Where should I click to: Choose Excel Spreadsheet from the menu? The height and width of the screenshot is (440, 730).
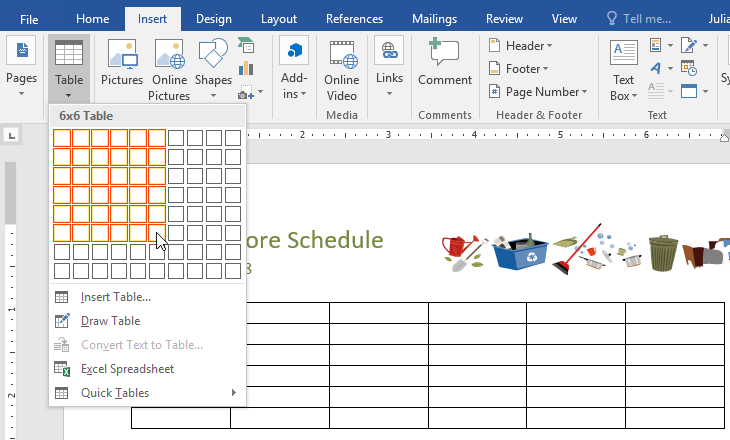[127, 369]
